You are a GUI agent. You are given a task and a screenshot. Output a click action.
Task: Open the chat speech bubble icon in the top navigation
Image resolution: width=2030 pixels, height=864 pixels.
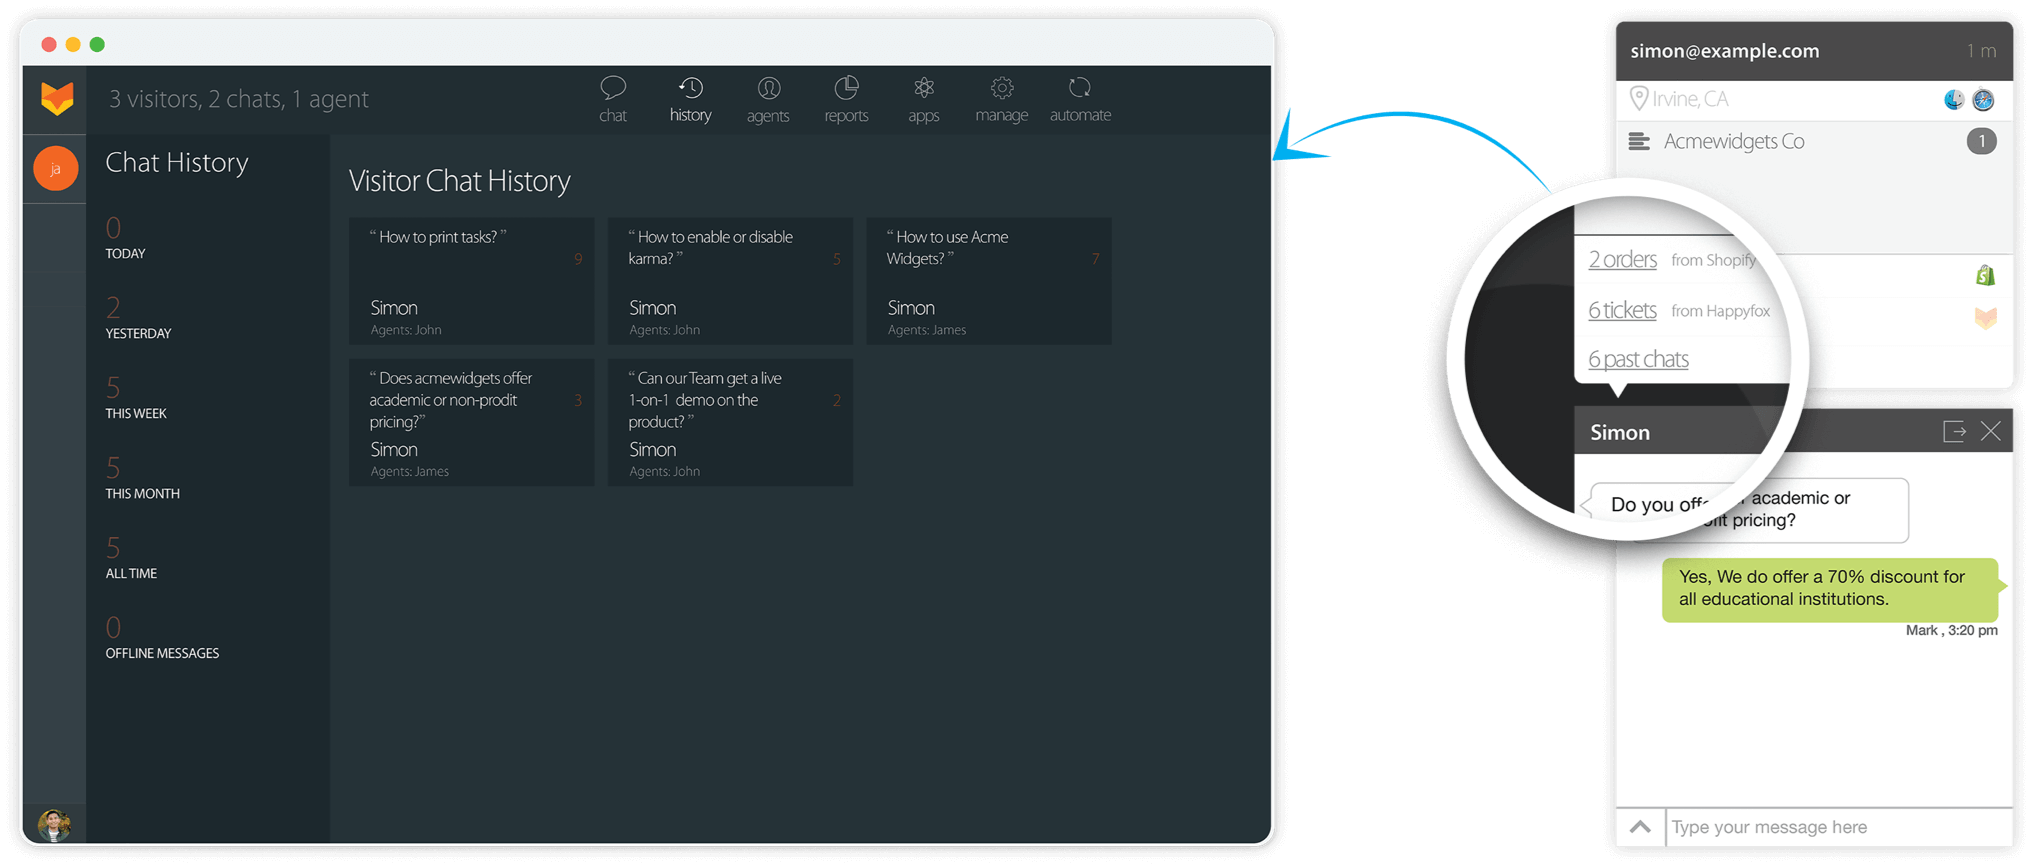click(x=613, y=88)
